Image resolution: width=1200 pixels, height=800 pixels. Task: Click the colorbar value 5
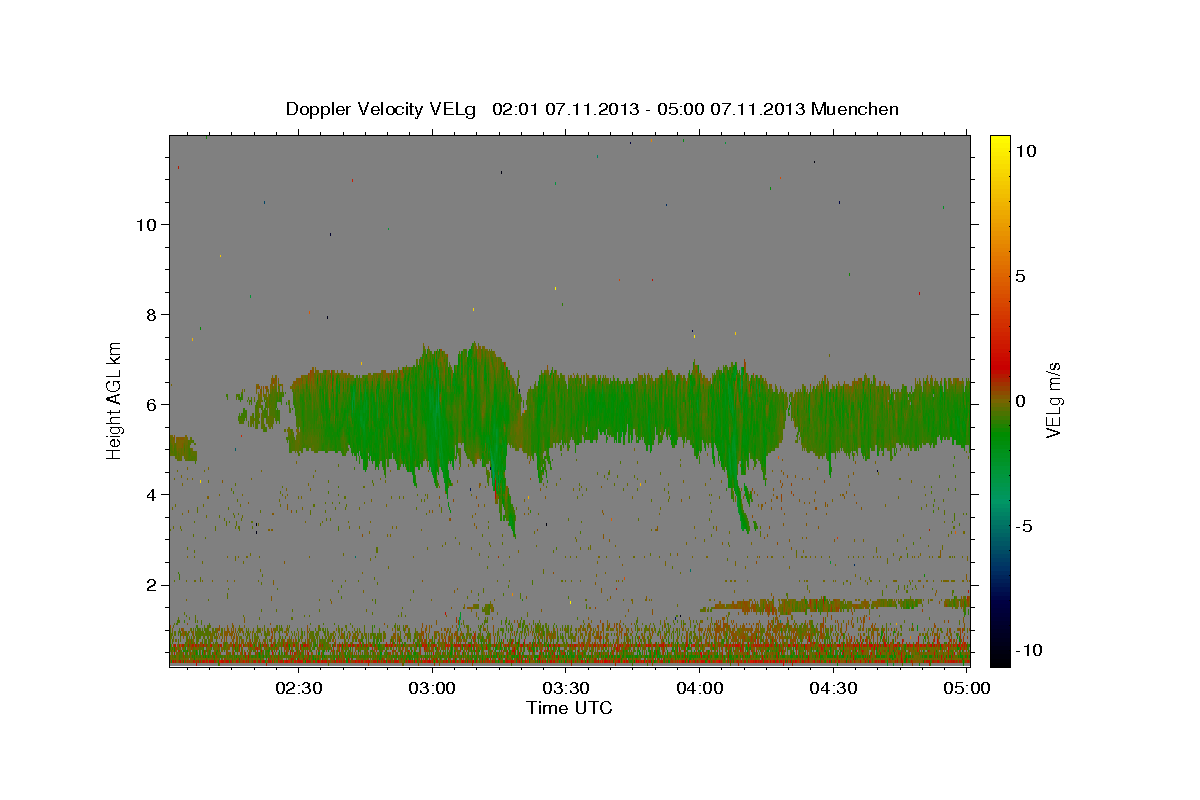[x=1020, y=276]
